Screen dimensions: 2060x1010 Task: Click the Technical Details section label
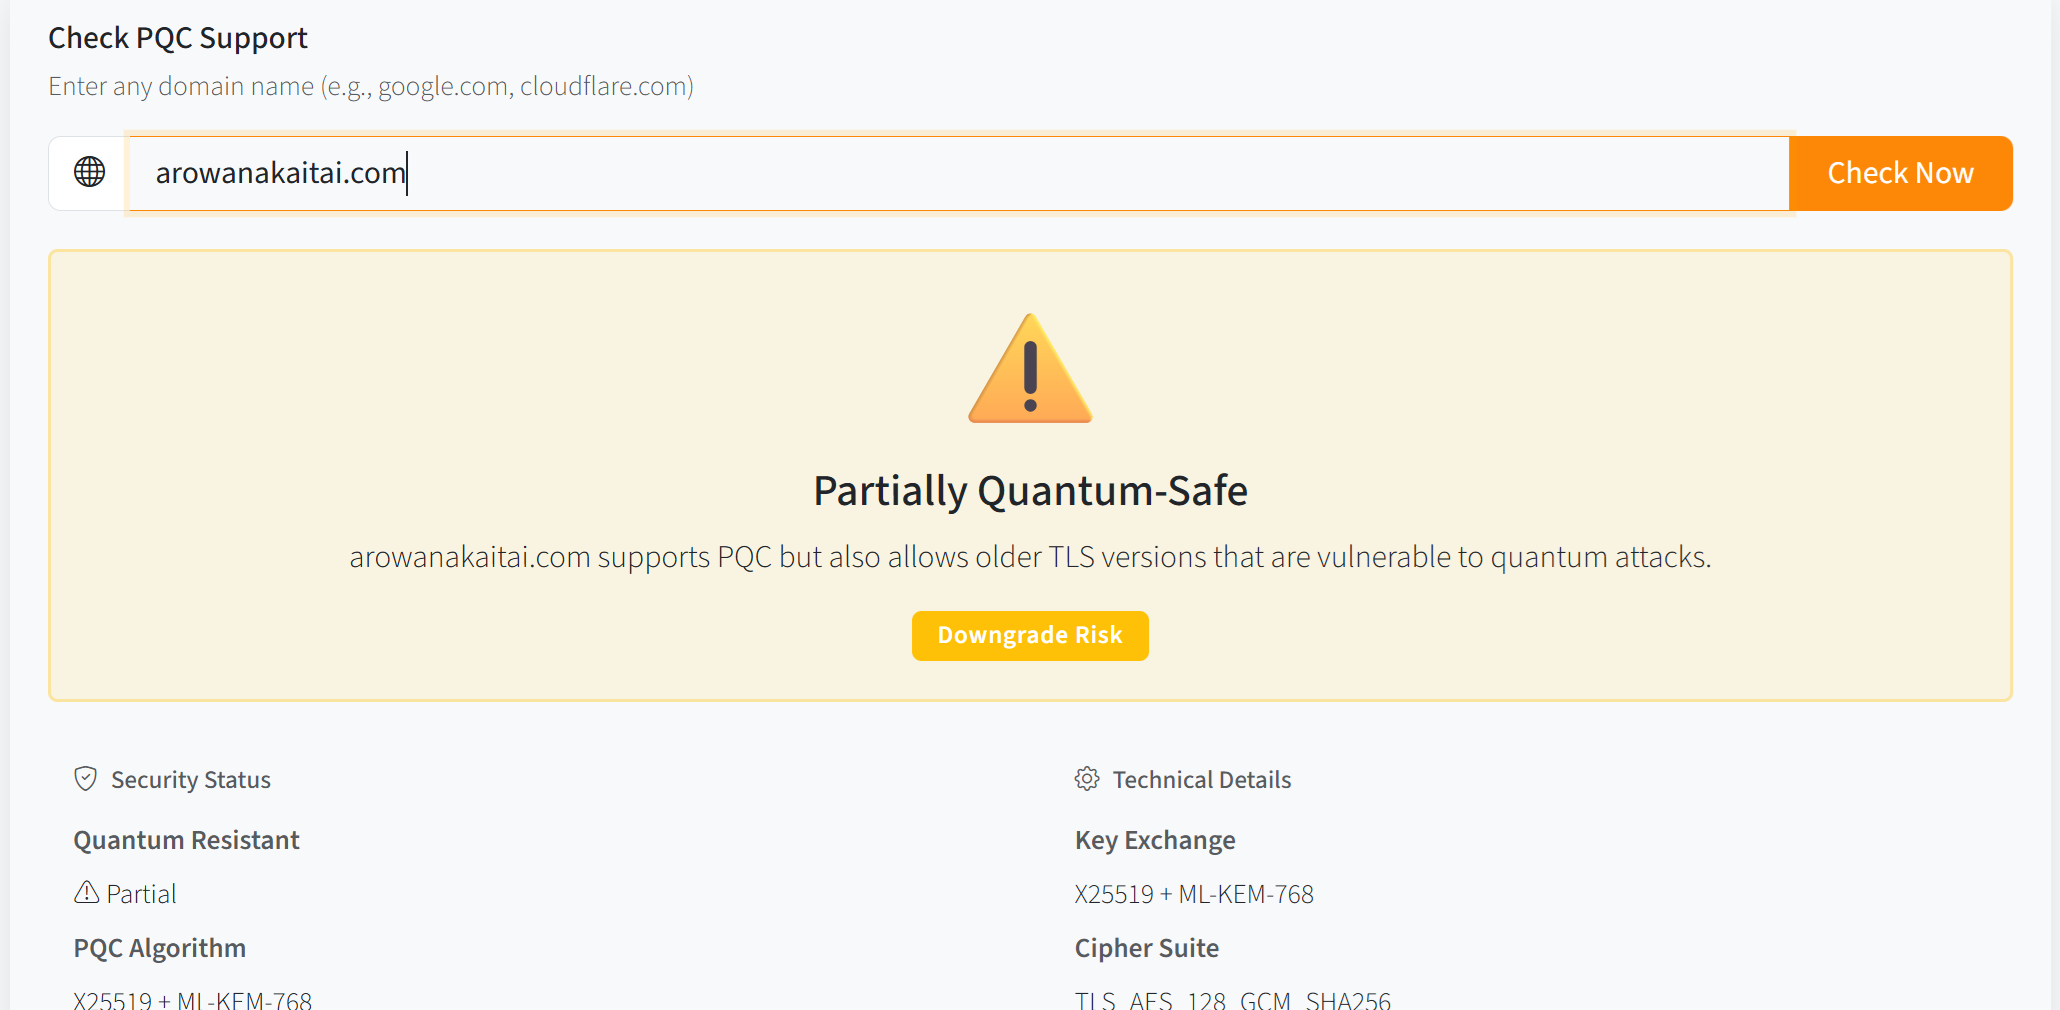(x=1202, y=780)
